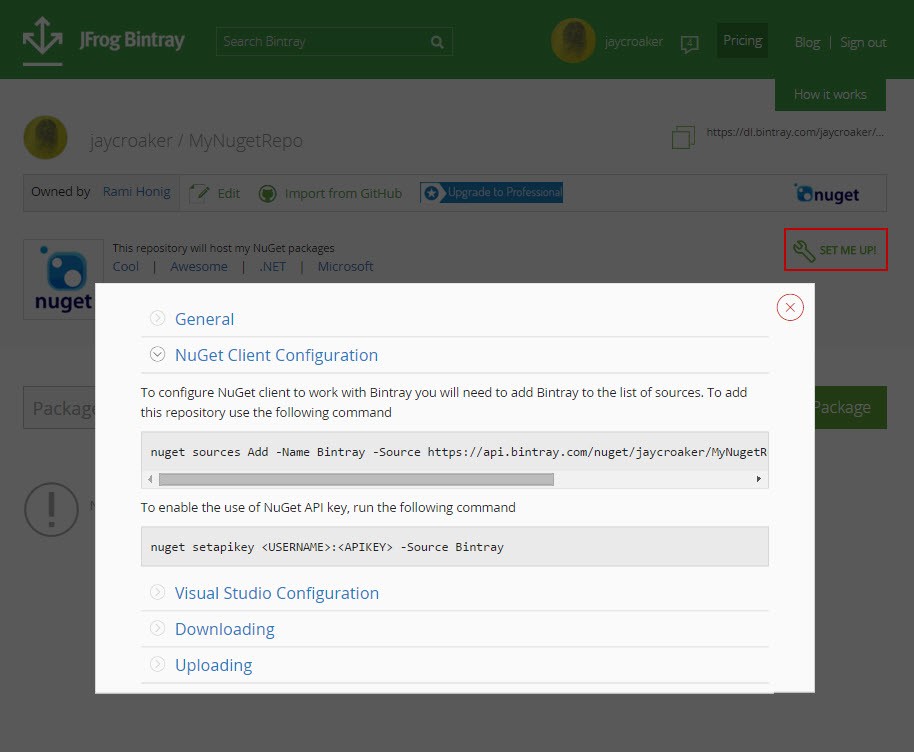Screen dimensions: 914x752
Task: Copy repository URL with copy icon
Action: click(x=683, y=137)
